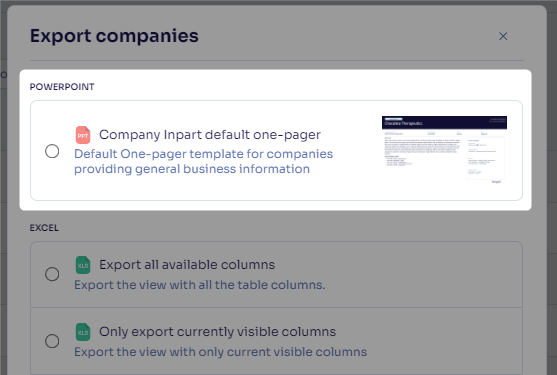Click "Export the view with only current visible columns"

click(x=220, y=352)
